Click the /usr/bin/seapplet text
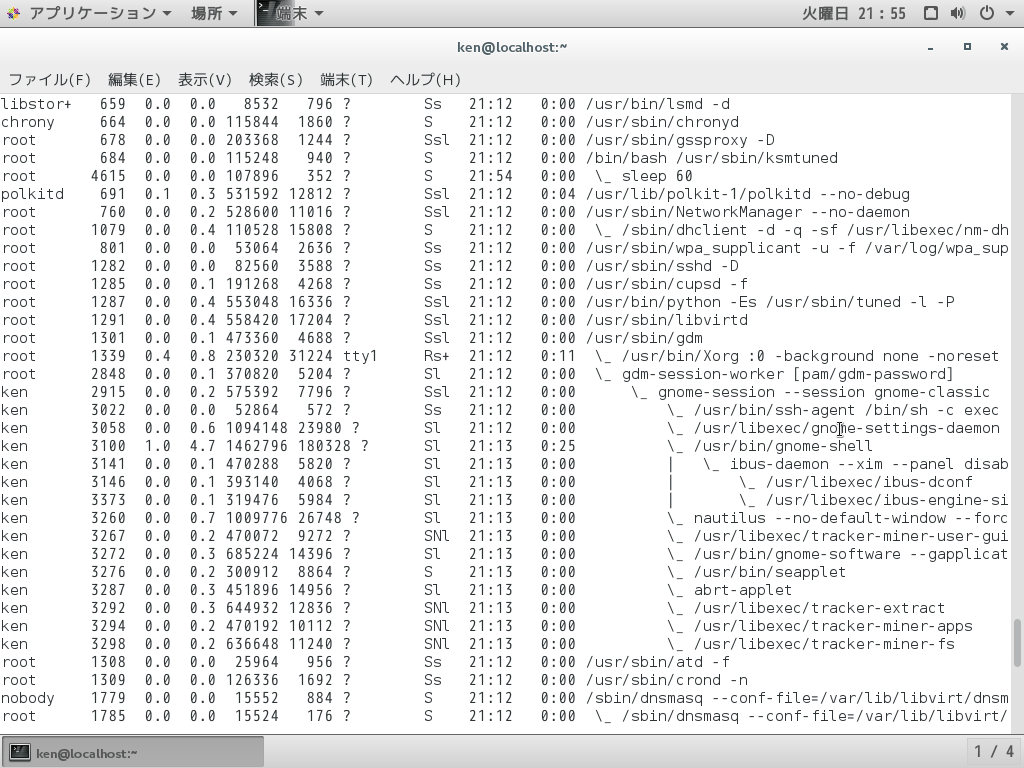The height and width of the screenshot is (768, 1024). 770,572
